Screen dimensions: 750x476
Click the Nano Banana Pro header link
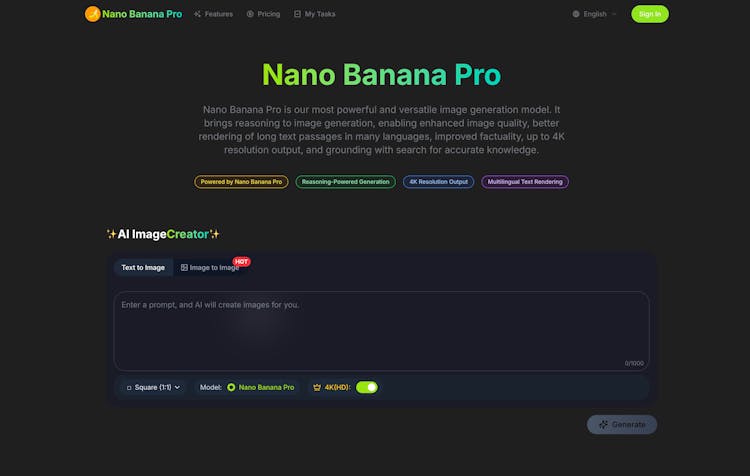click(x=133, y=14)
